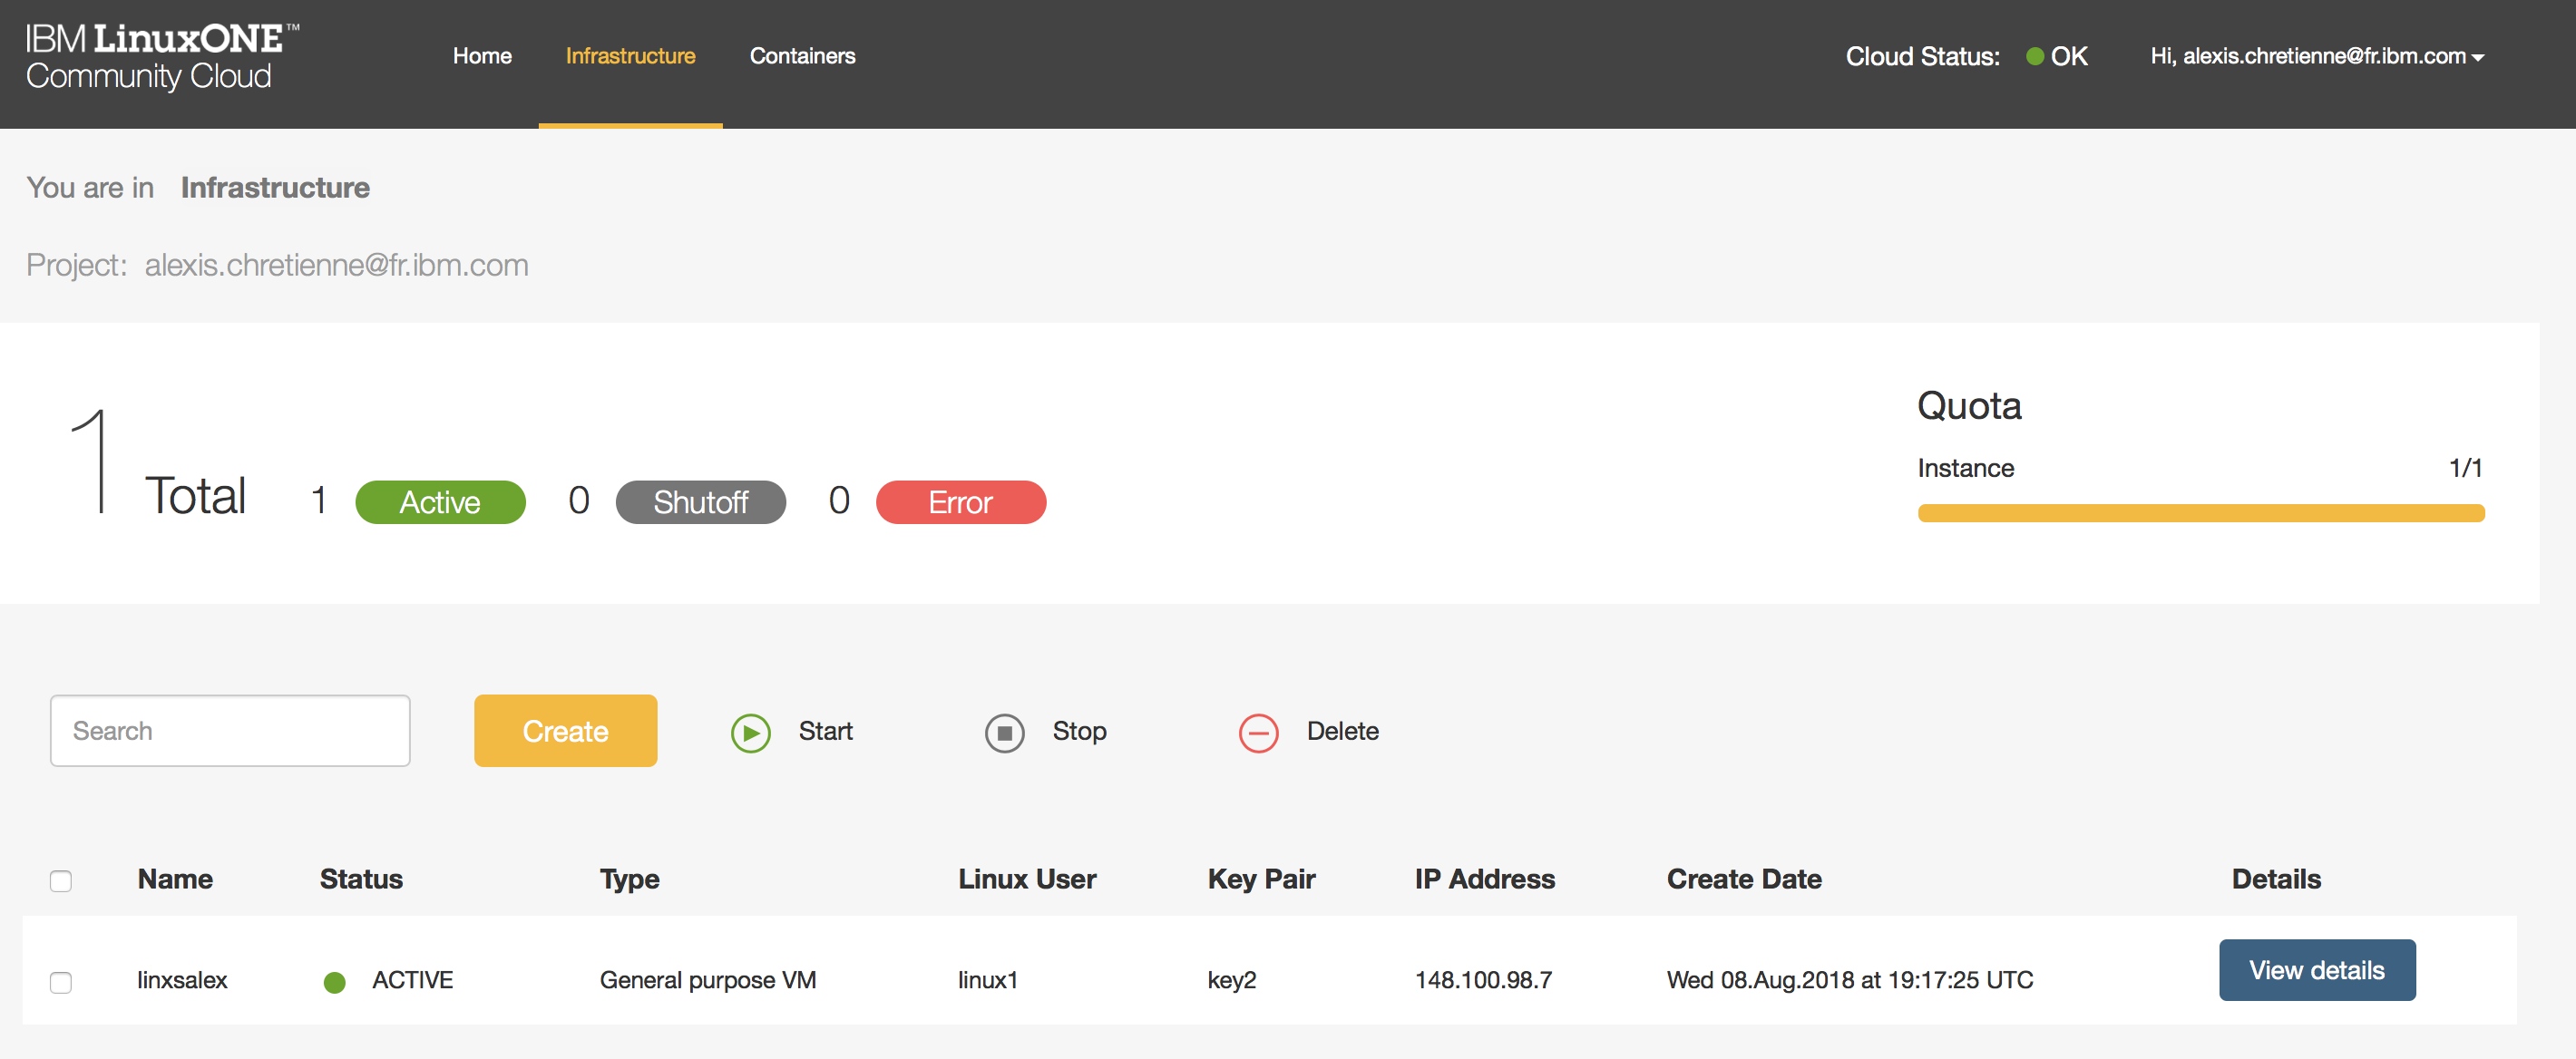Click the green Start play icon
2576x1059 pixels.
[750, 732]
